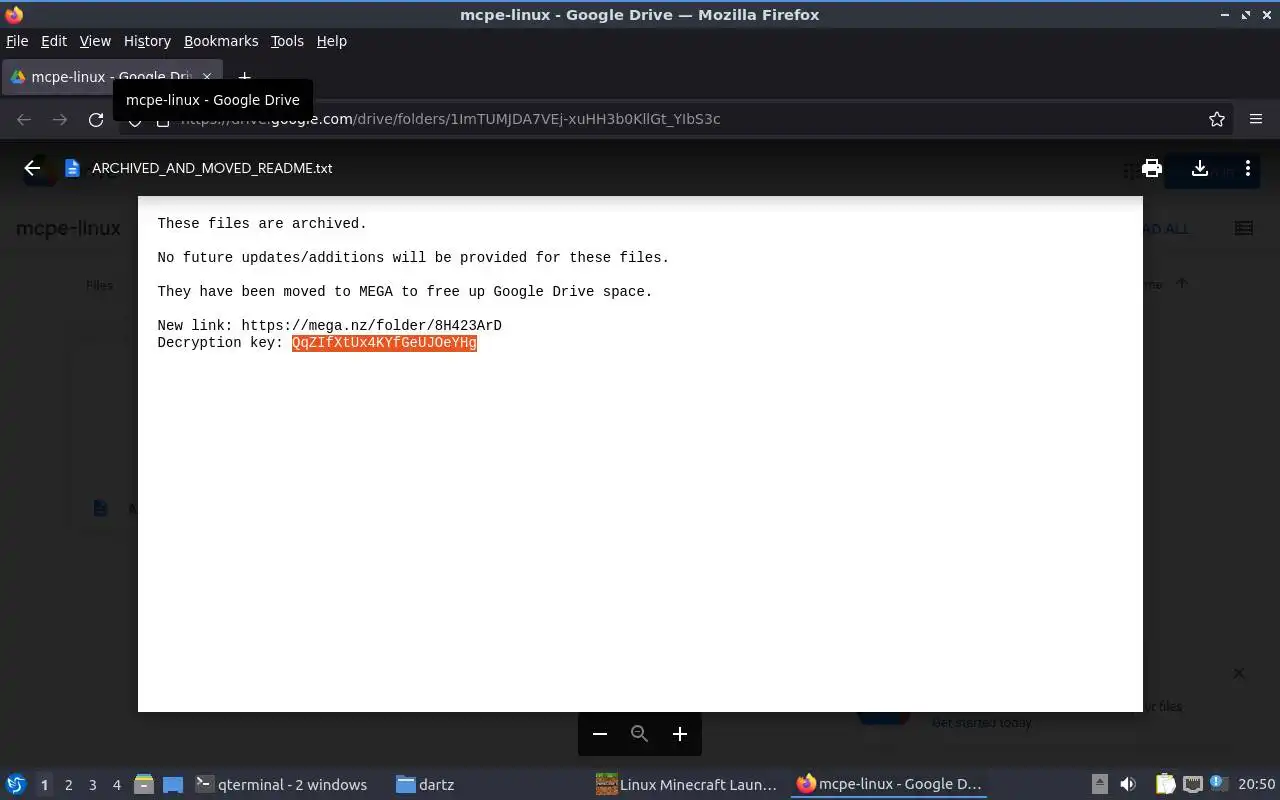Click the notification tray icon
Screen dimensions: 1280x800
[1217, 785]
